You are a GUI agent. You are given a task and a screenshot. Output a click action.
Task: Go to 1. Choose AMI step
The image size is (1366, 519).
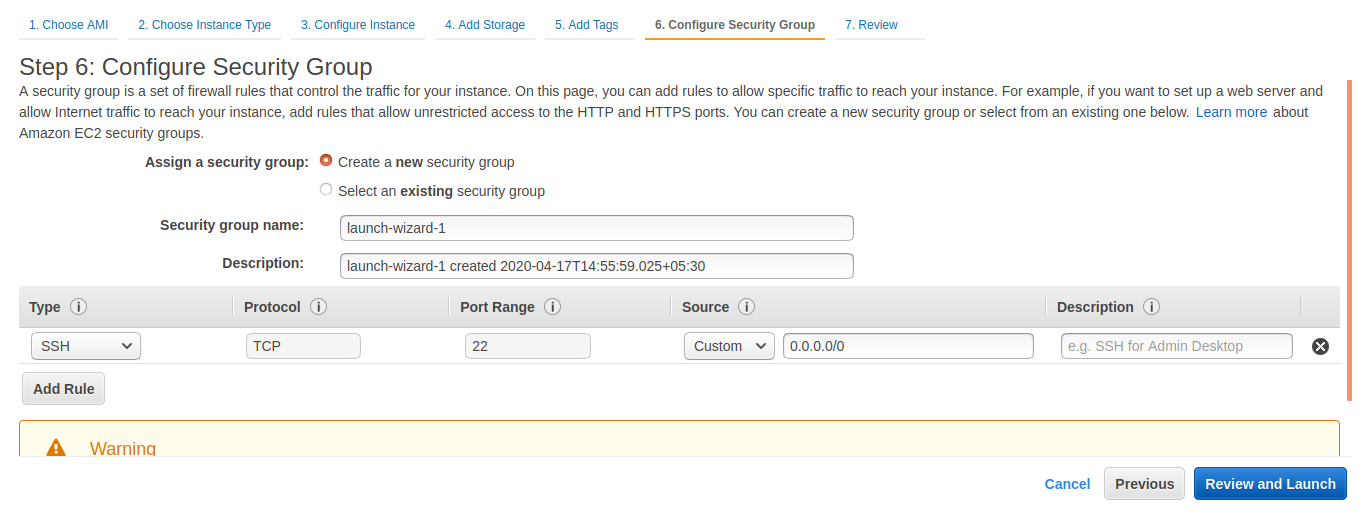click(69, 25)
